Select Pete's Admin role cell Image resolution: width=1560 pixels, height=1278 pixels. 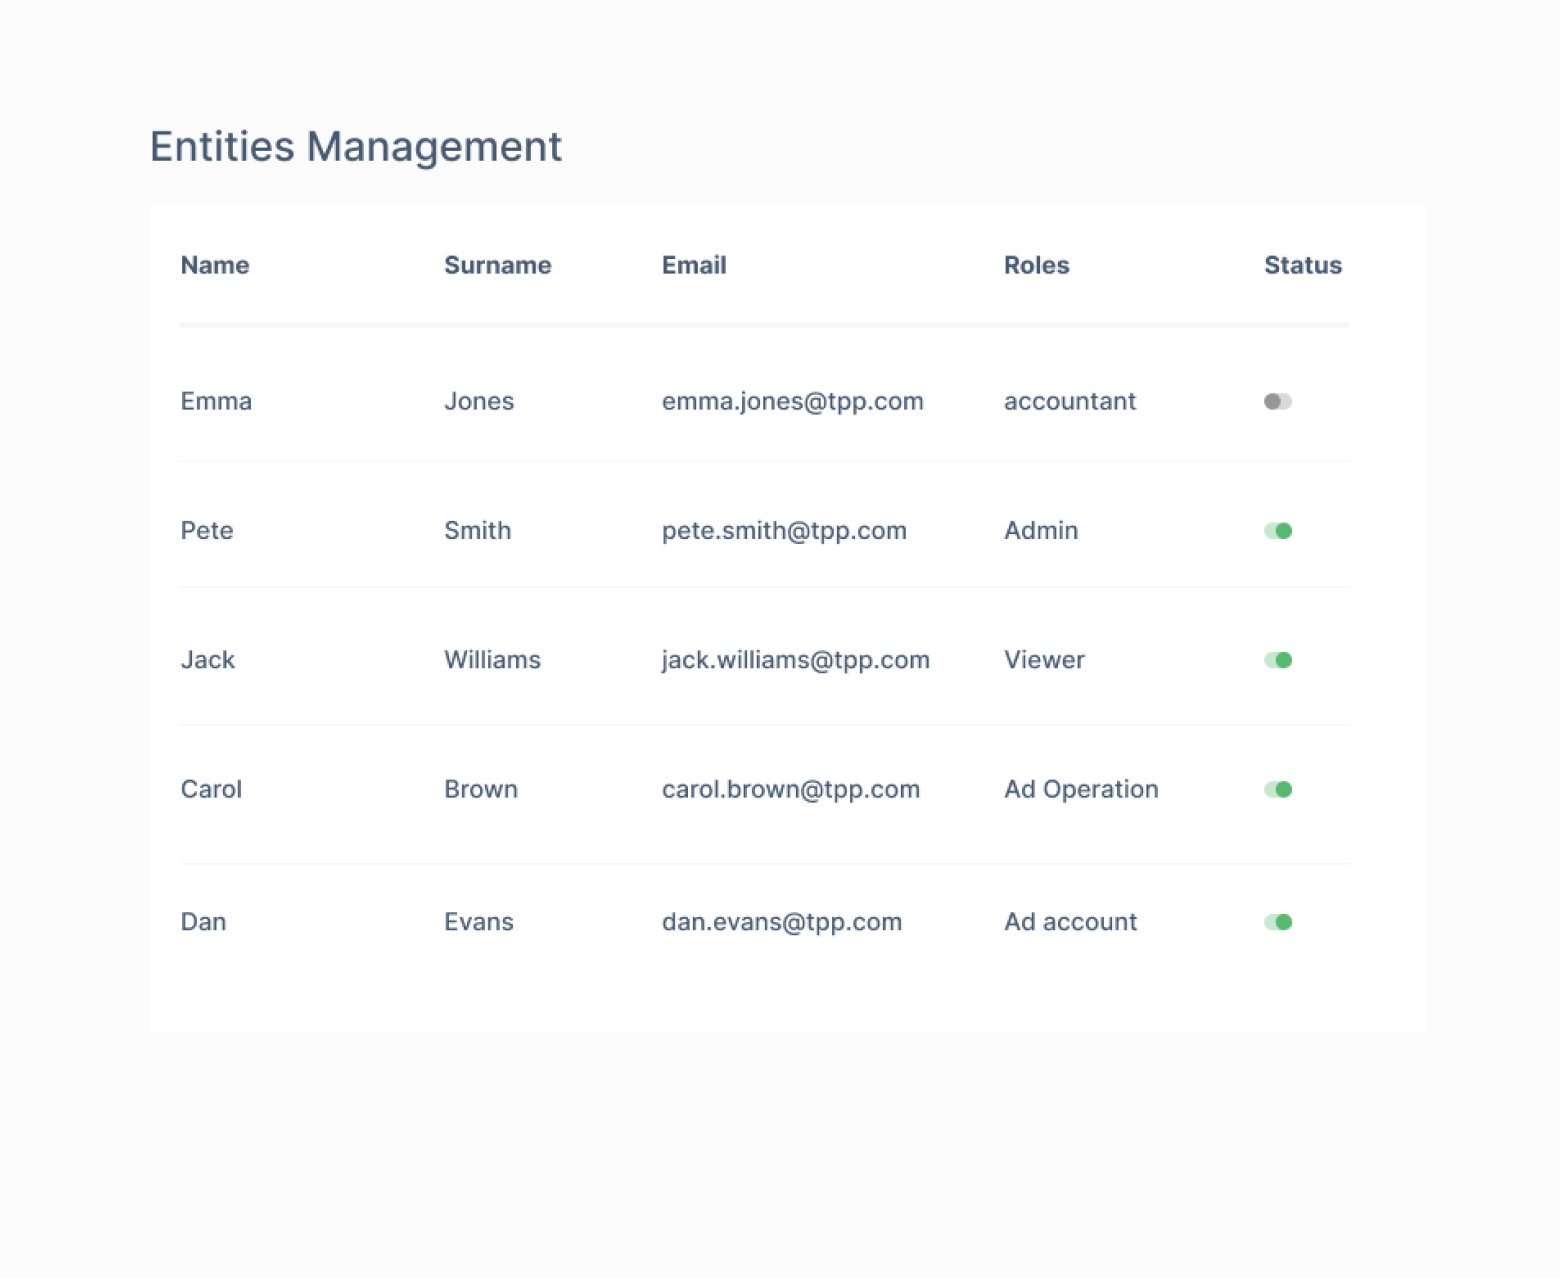[x=1040, y=531]
